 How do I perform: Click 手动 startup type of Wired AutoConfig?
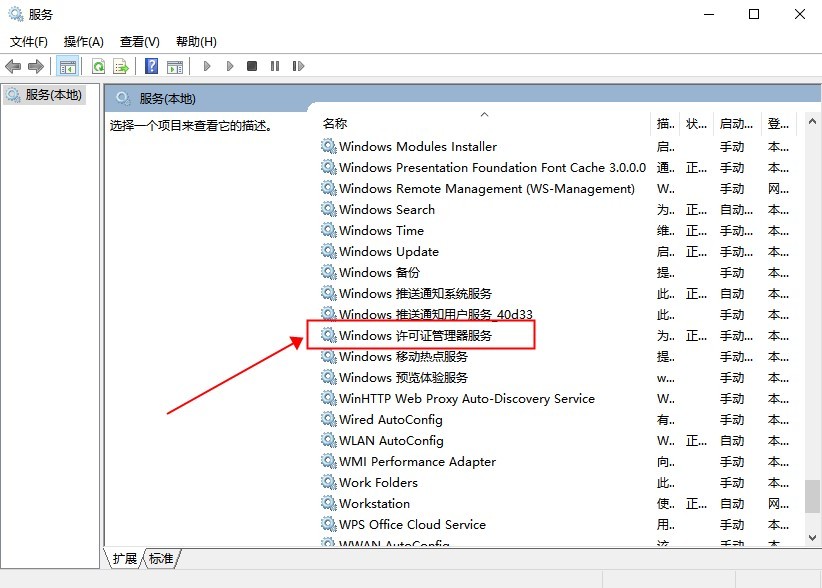(732, 420)
